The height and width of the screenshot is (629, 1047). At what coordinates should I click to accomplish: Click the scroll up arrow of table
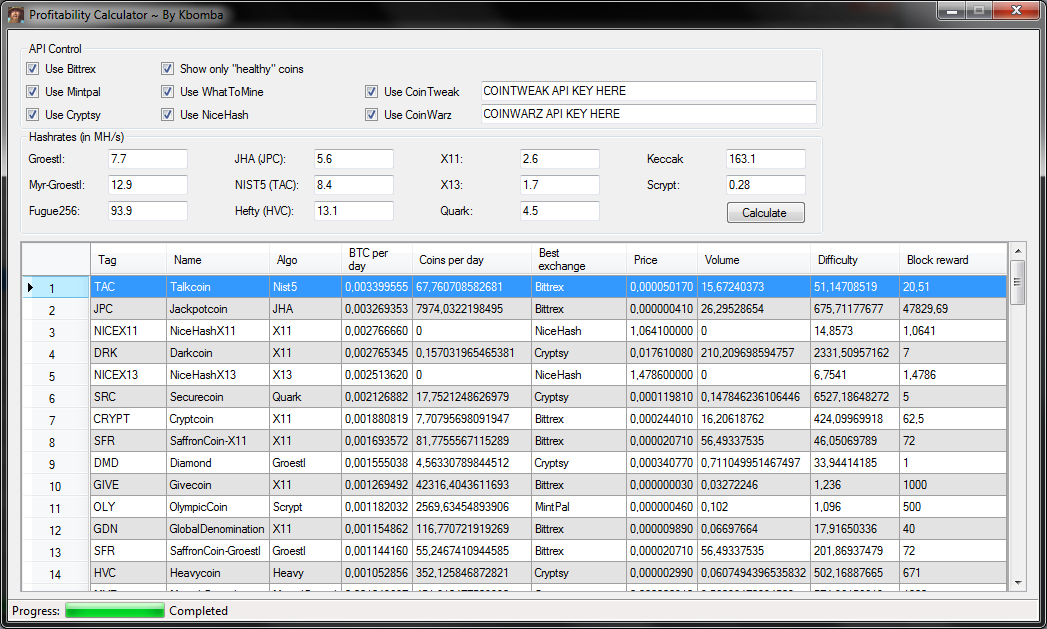(1018, 251)
